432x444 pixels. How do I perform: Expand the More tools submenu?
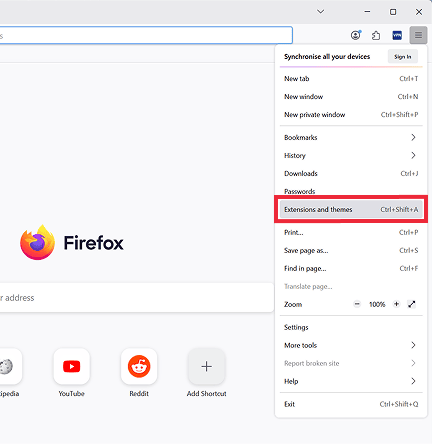(x=351, y=345)
